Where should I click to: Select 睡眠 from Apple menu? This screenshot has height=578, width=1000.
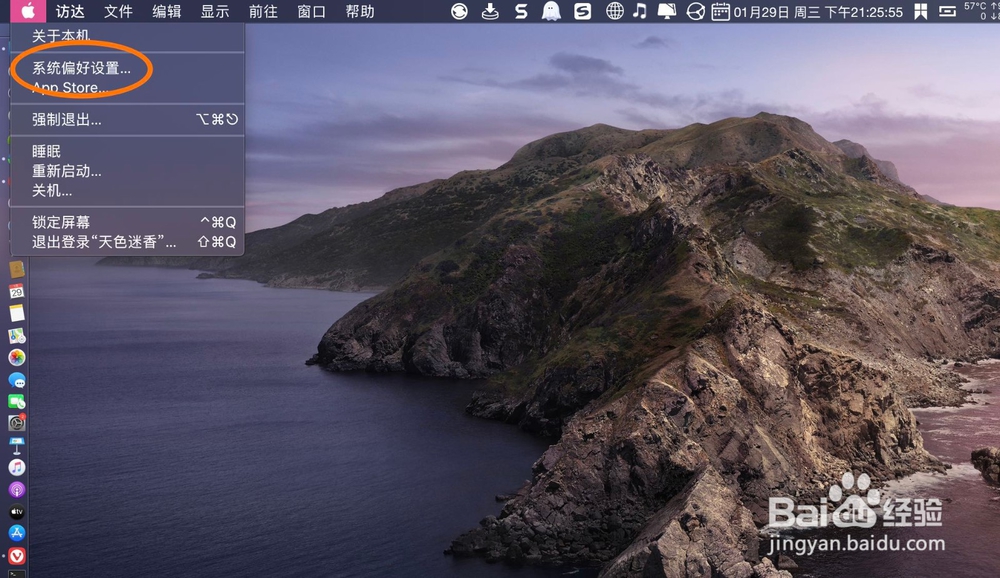(x=128, y=151)
